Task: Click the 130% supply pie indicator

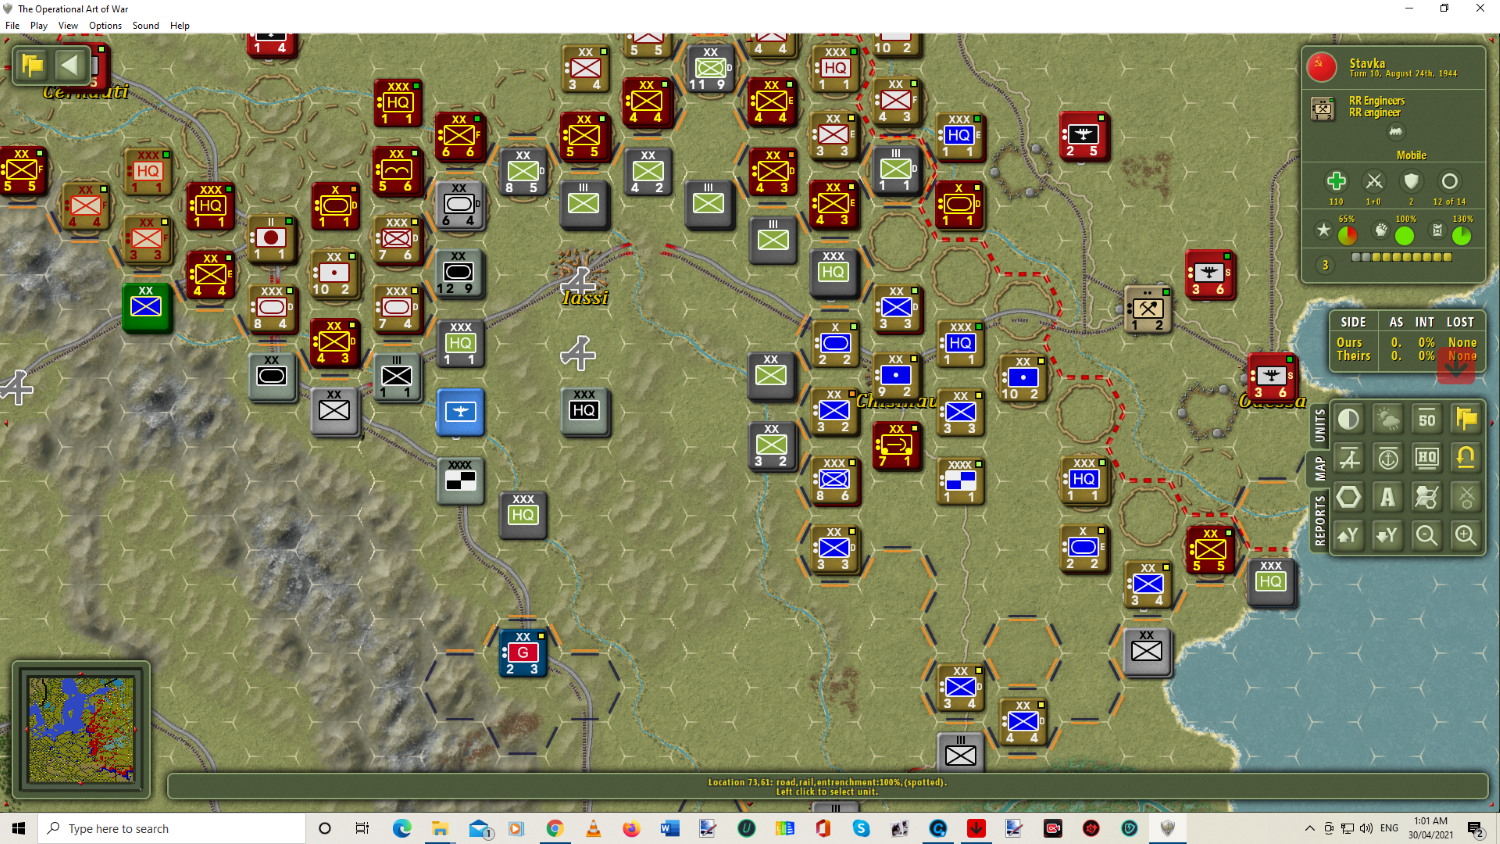Action: pyautogui.click(x=1461, y=235)
